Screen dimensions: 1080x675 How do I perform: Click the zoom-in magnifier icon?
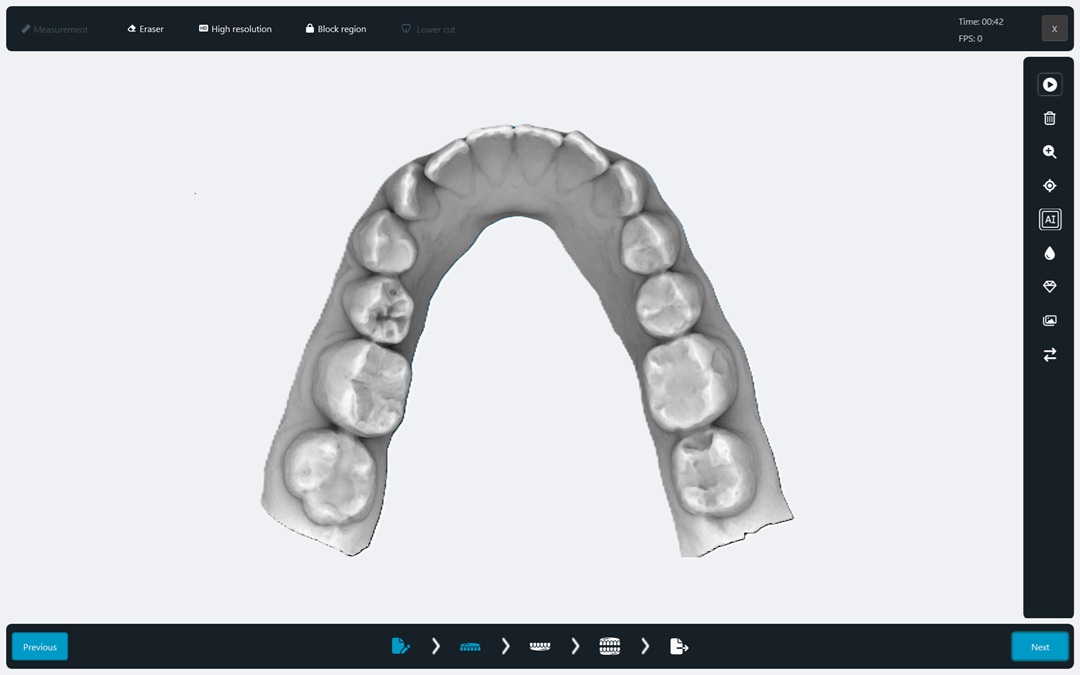[x=1049, y=152]
